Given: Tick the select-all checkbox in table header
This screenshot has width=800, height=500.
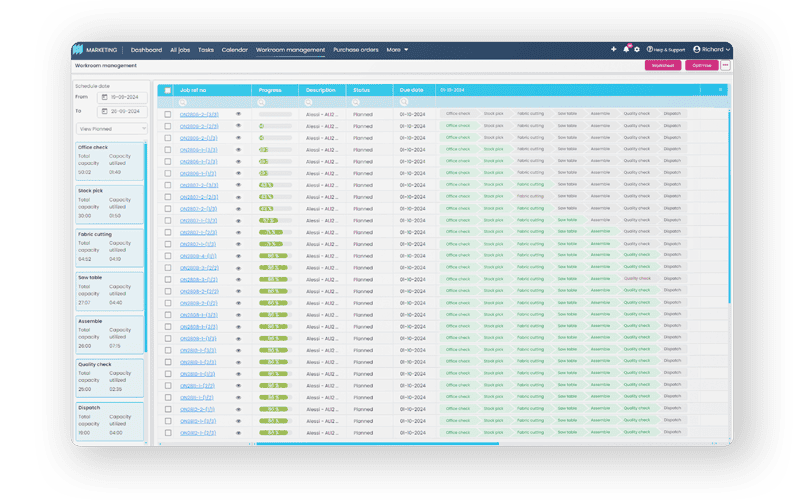Looking at the screenshot, I should (x=168, y=90).
